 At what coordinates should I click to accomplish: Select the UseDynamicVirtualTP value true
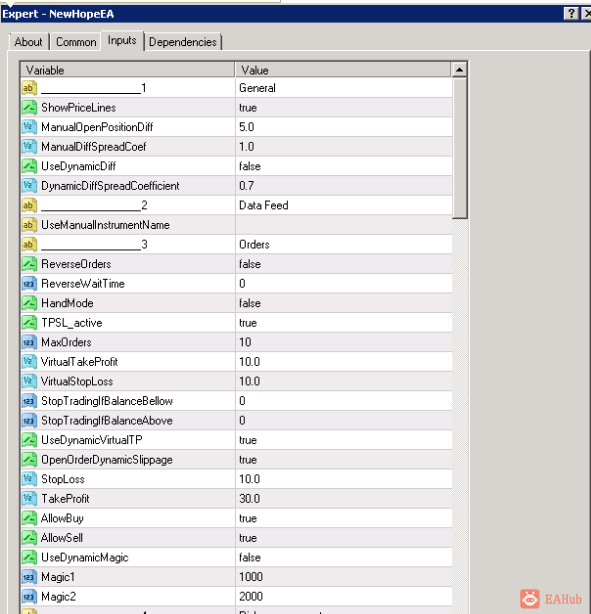point(248,441)
